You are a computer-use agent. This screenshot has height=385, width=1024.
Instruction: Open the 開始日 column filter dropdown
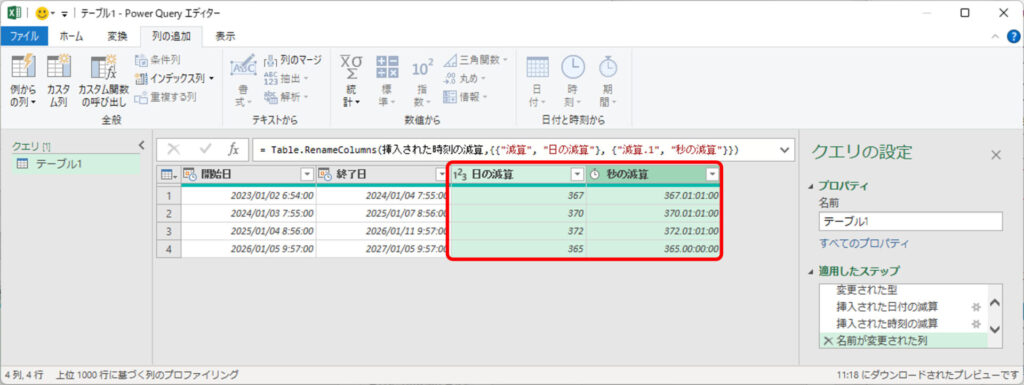307,174
